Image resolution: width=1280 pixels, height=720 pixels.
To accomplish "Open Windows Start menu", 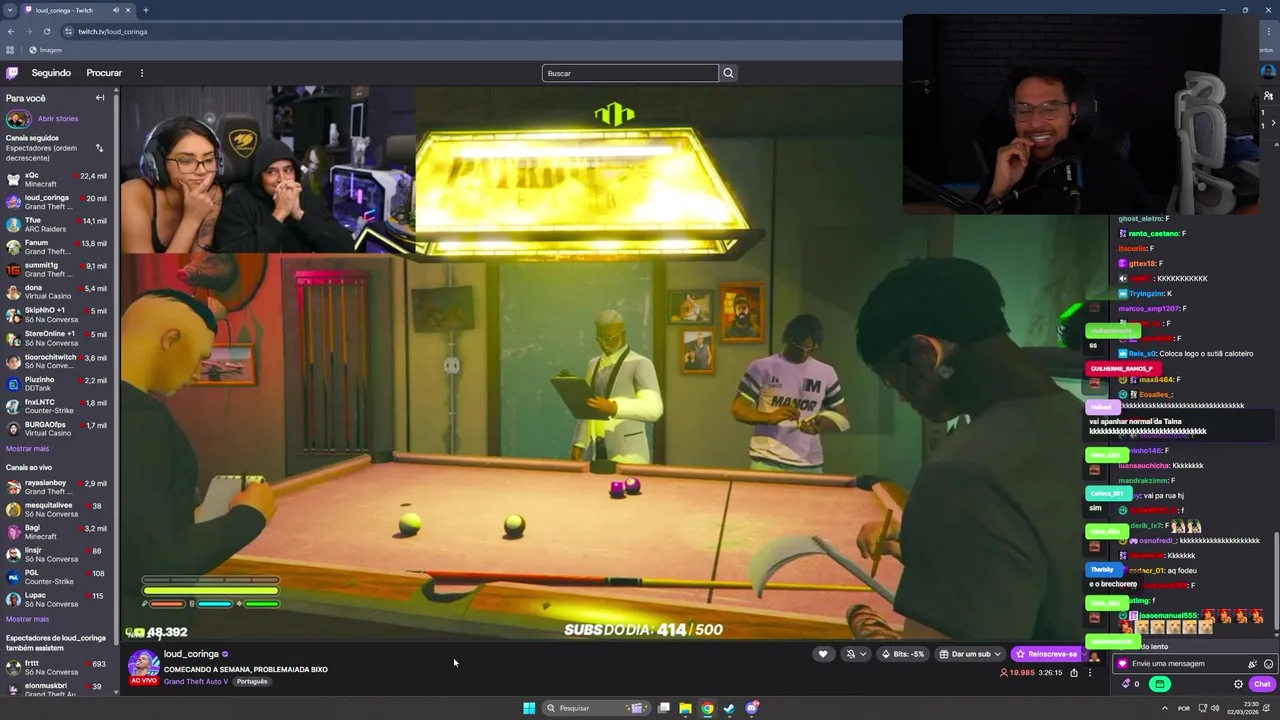I will (x=529, y=708).
